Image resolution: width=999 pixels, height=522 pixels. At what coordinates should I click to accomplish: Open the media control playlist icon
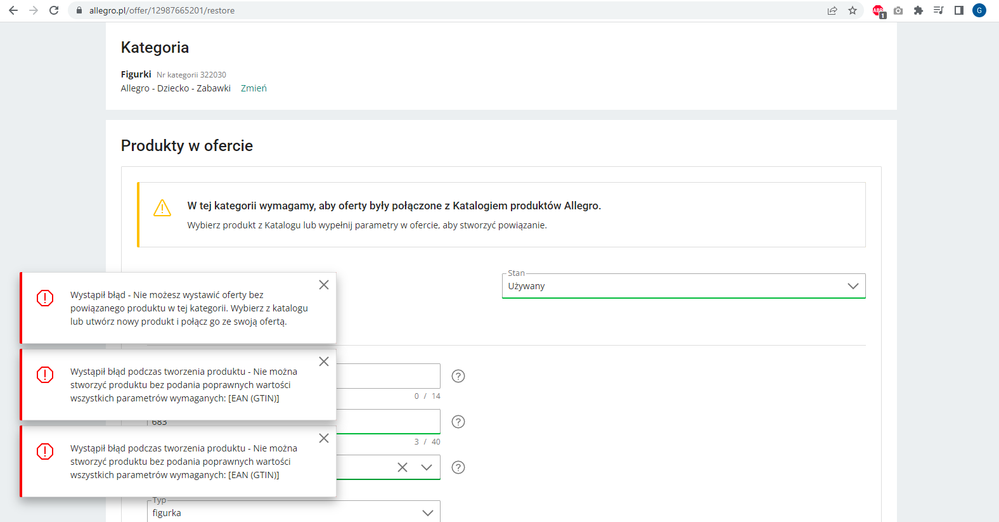coord(938,10)
